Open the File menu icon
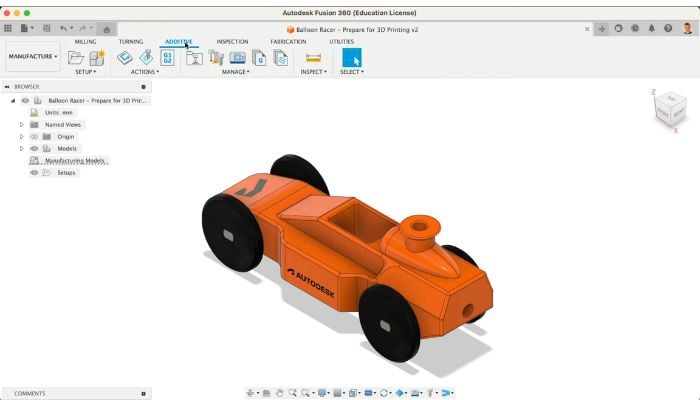Image resolution: width=700 pixels, height=400 pixels. (x=25, y=29)
